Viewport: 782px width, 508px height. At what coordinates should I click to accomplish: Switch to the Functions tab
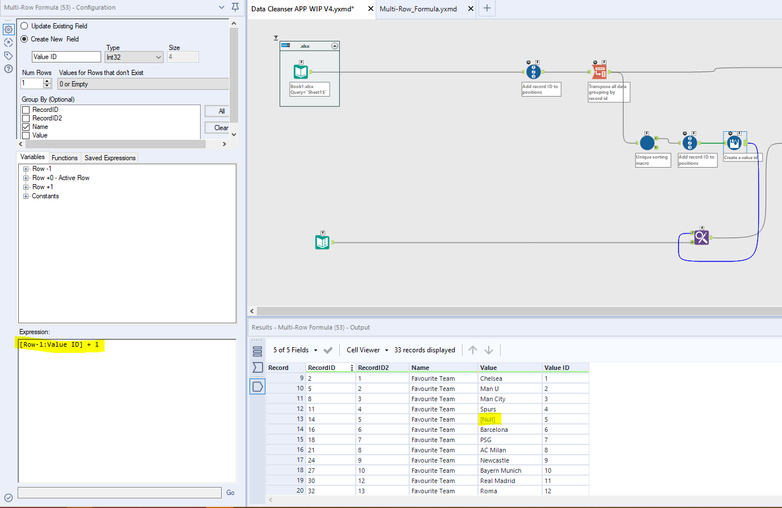(64, 158)
